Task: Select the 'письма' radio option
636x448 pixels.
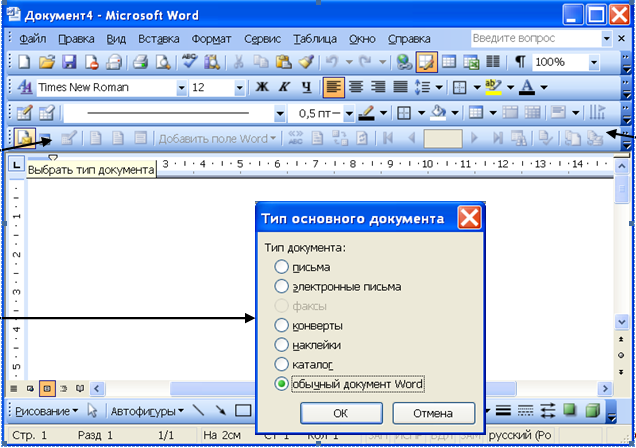Action: click(282, 267)
